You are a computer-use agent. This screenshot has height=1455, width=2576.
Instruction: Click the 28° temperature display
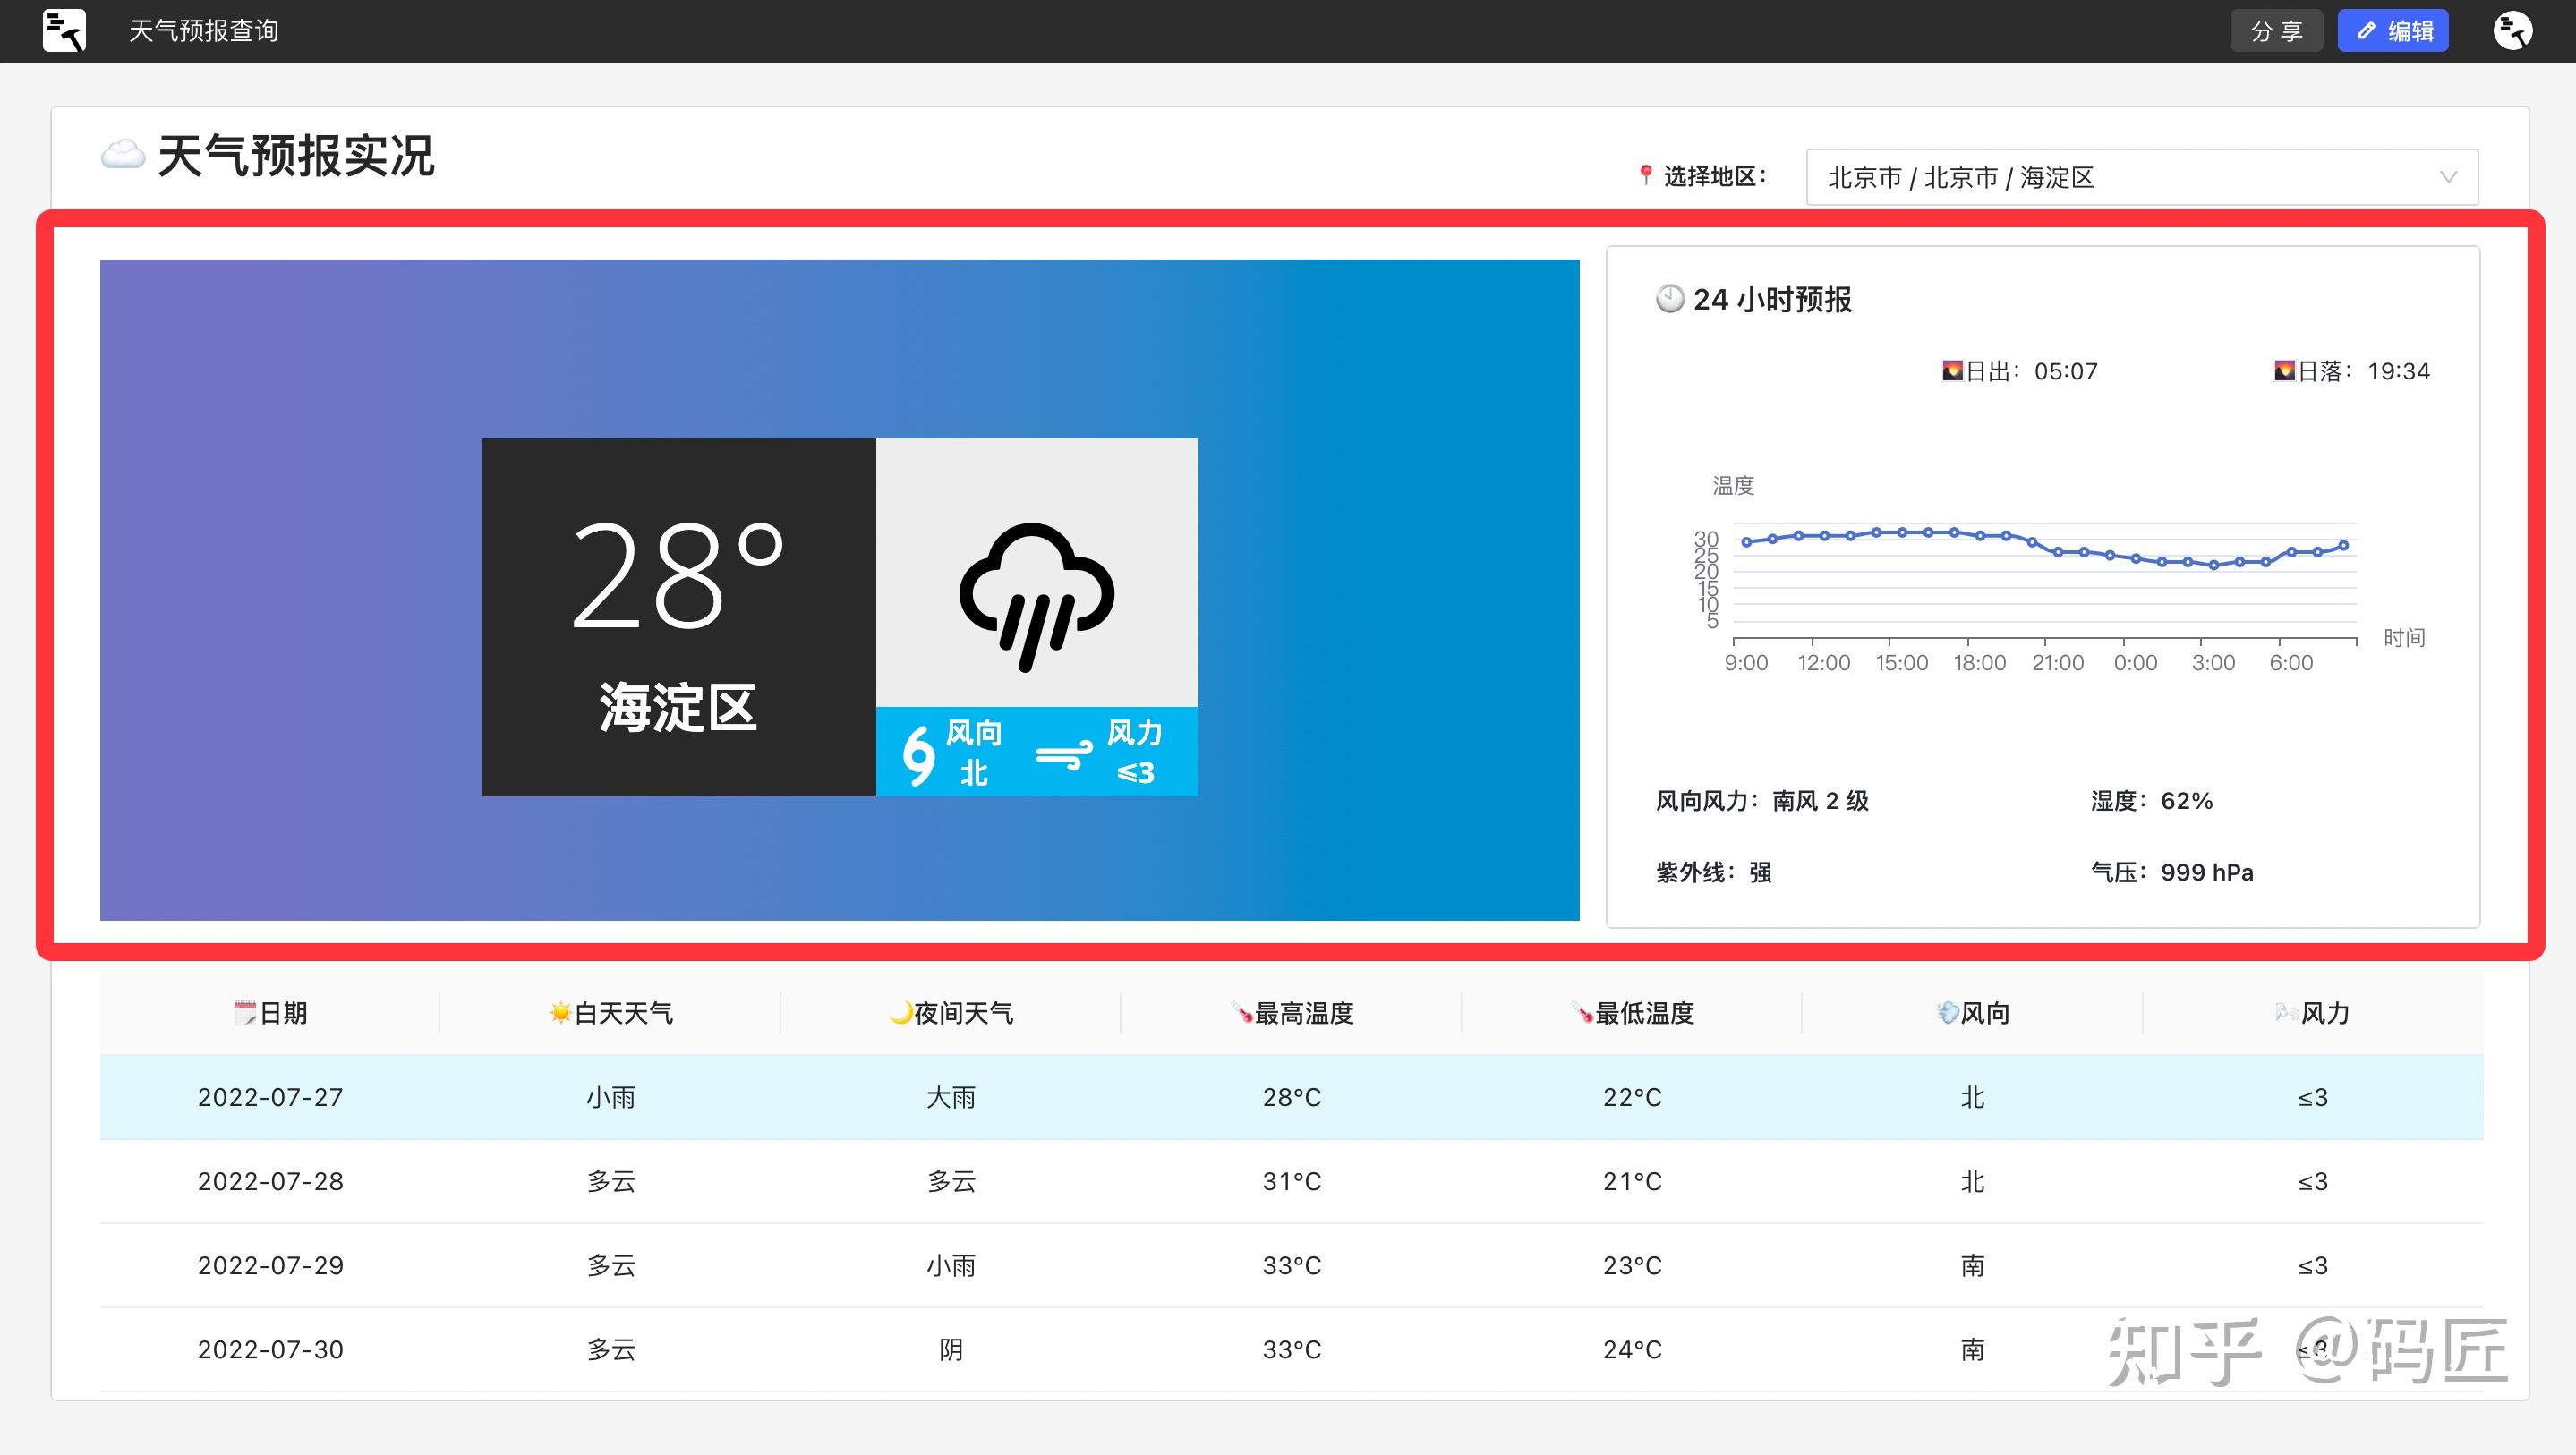[677, 575]
